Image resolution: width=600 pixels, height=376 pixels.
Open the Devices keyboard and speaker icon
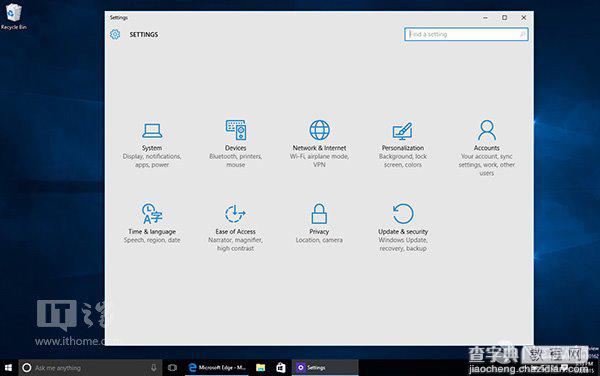[236, 130]
